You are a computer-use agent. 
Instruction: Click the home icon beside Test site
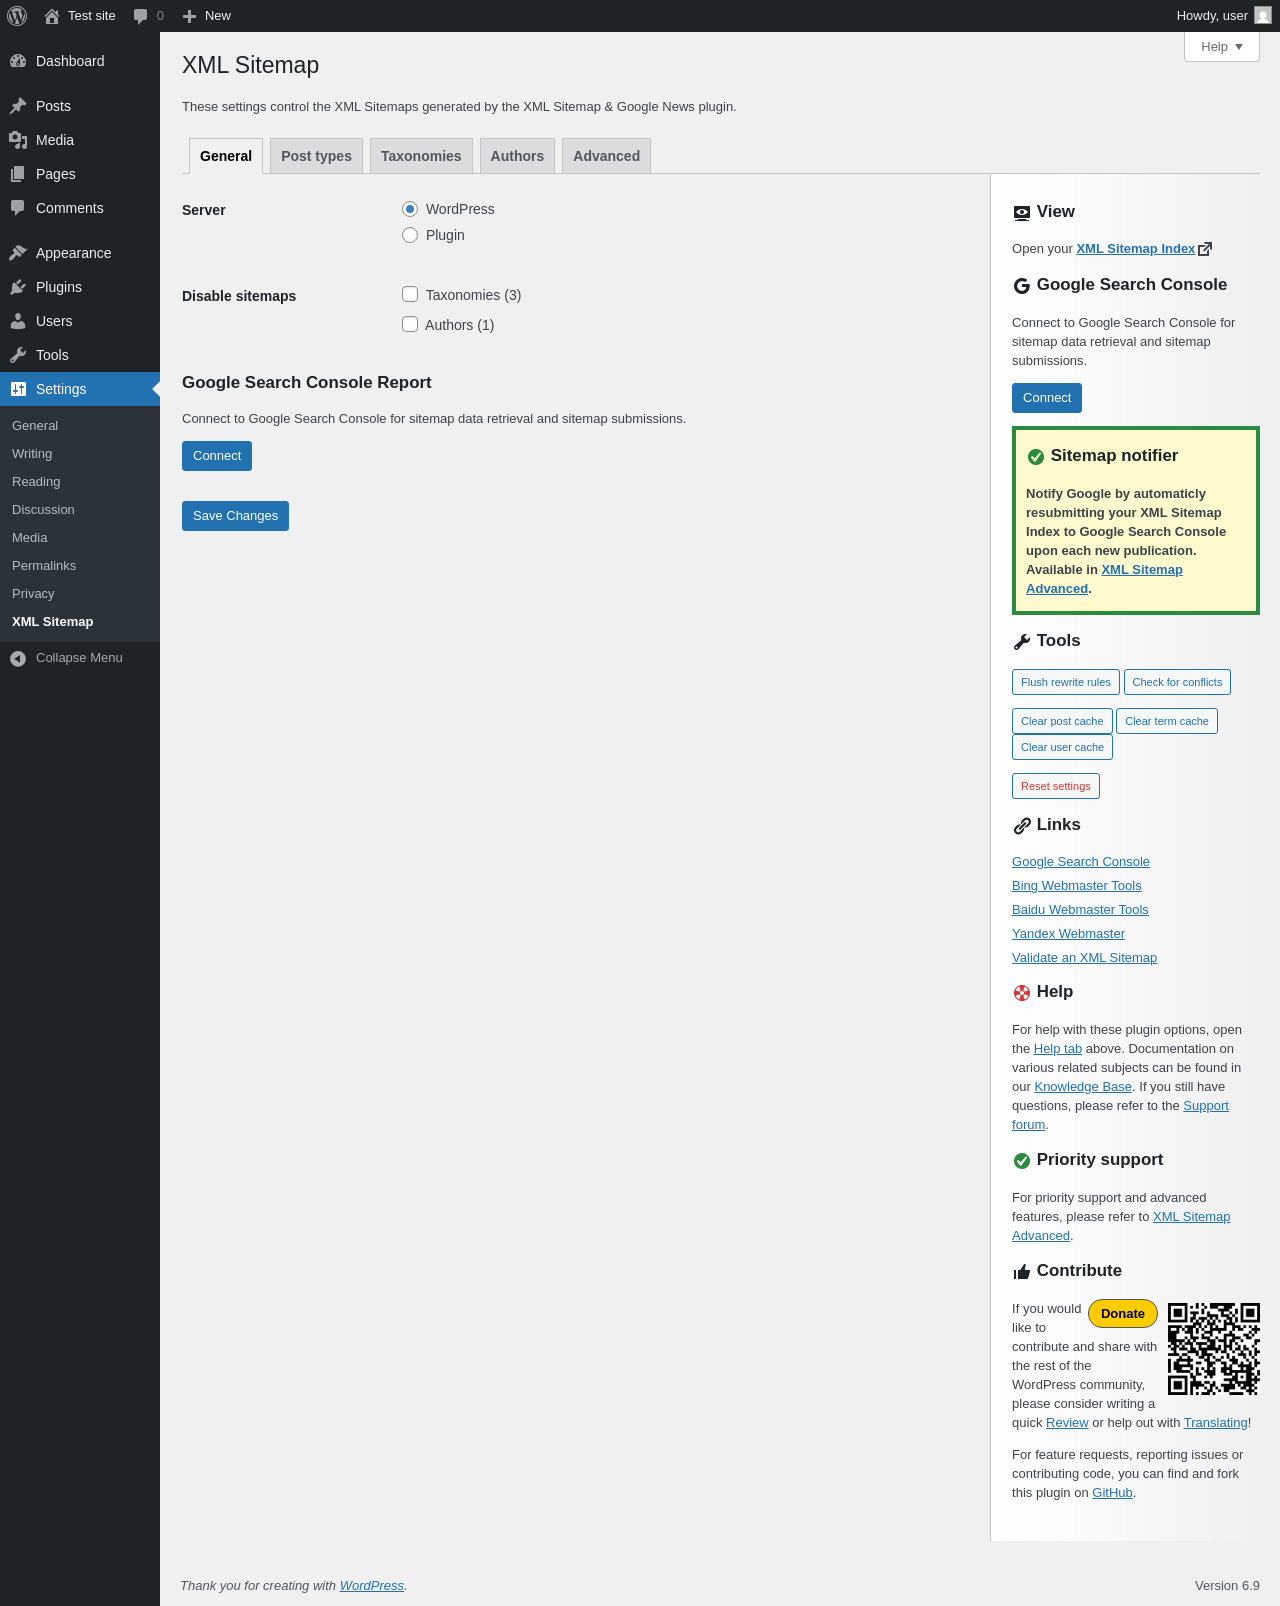tap(52, 16)
